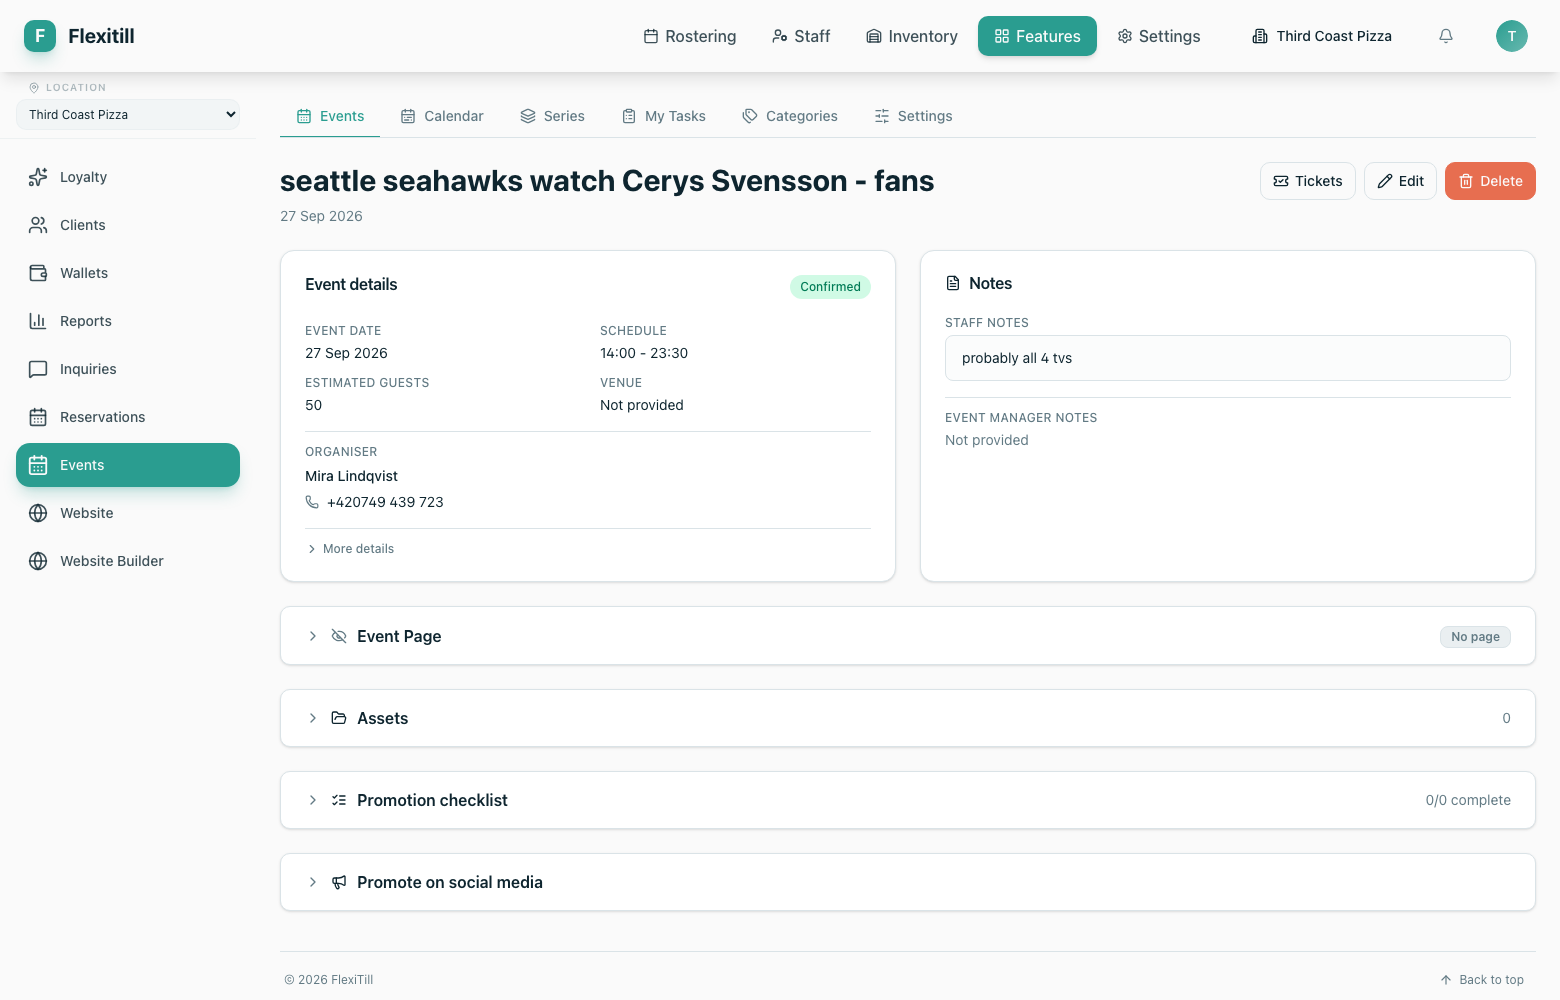Expand the Event Page section
This screenshot has height=1000, width=1560.
[908, 636]
